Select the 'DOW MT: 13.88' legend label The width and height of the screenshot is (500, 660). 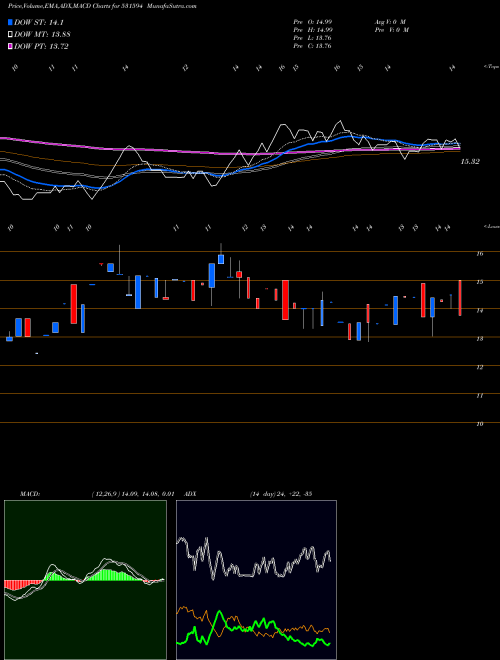click(x=42, y=35)
